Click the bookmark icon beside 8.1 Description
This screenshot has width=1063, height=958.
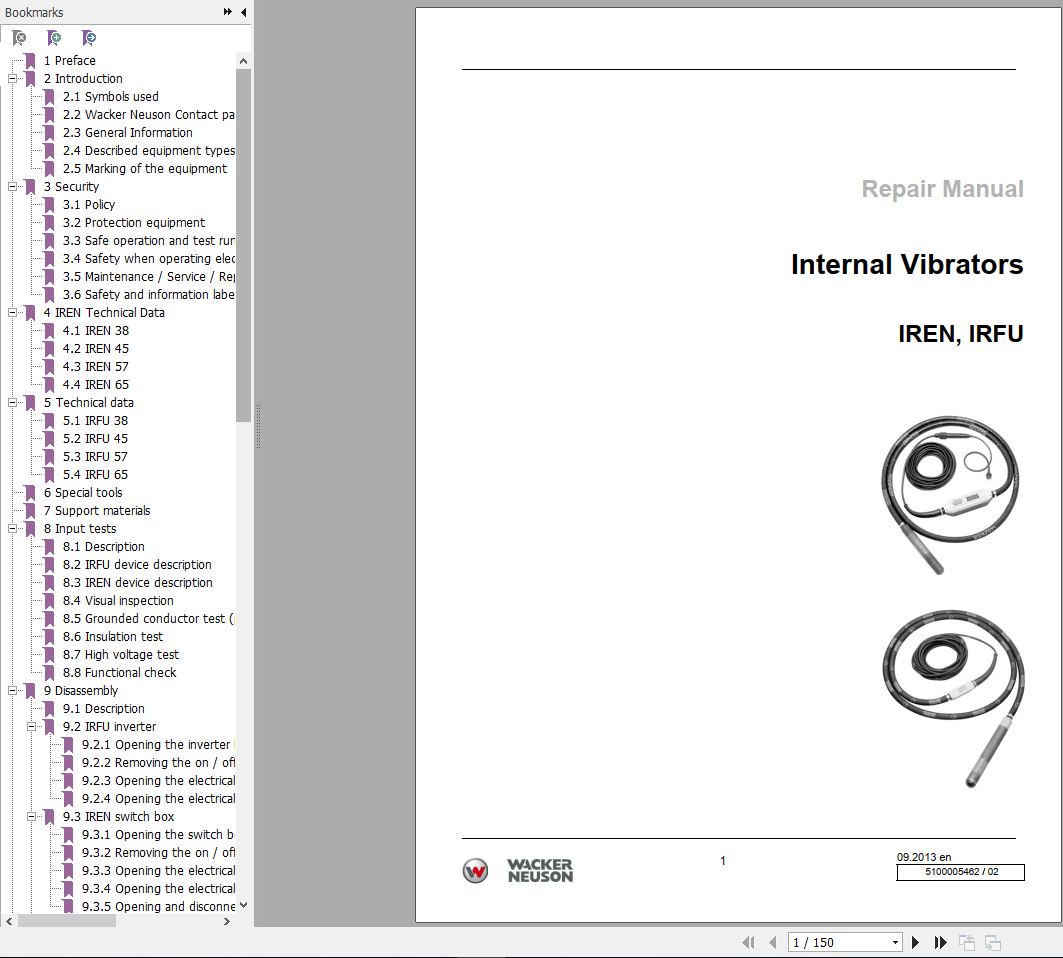49,546
